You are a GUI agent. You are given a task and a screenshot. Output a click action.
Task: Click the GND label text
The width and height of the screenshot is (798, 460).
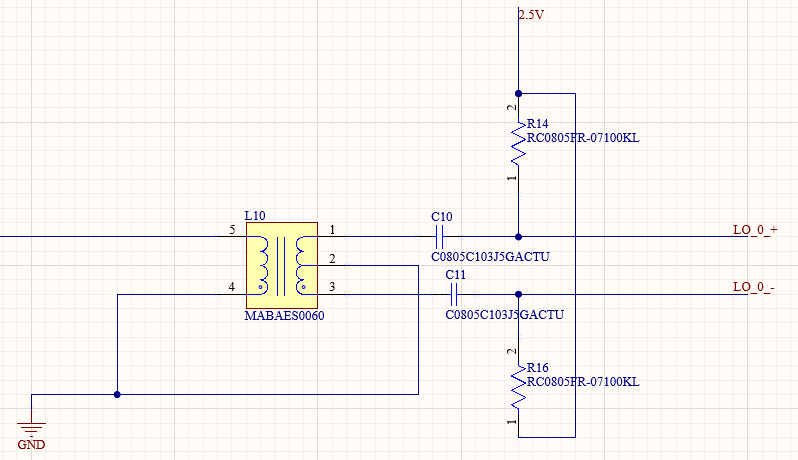click(31, 445)
